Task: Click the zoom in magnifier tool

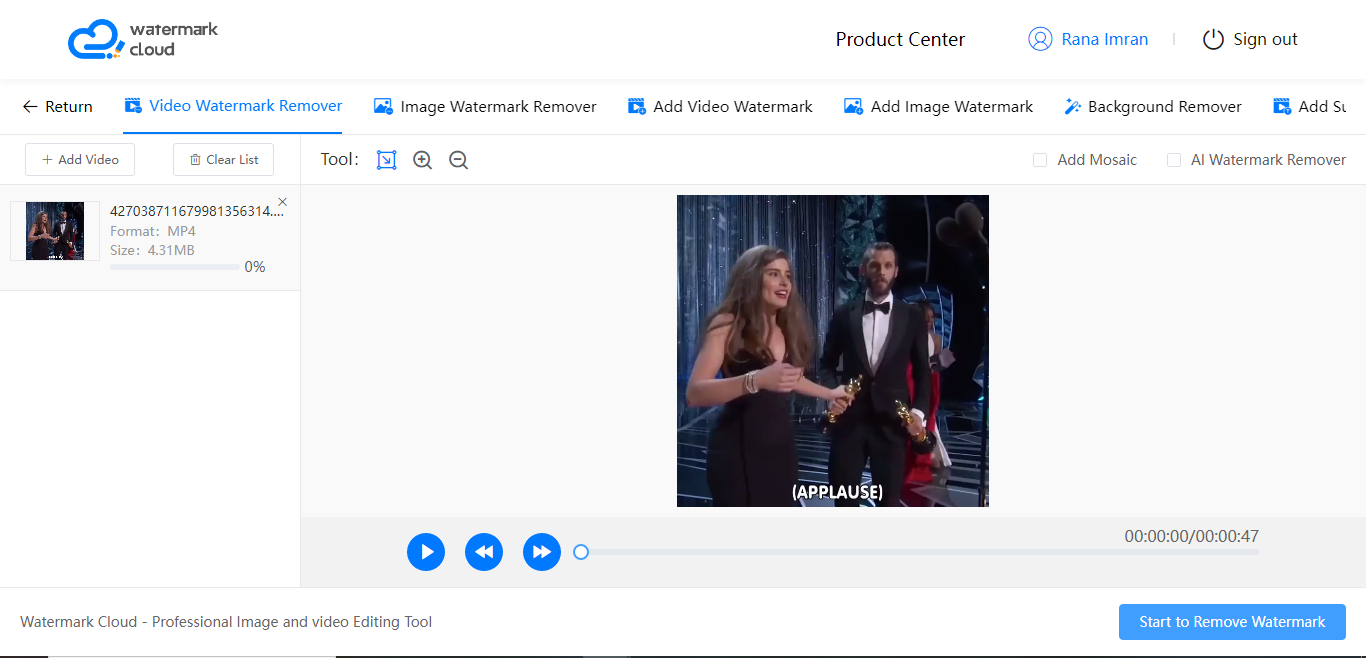Action: tap(423, 160)
